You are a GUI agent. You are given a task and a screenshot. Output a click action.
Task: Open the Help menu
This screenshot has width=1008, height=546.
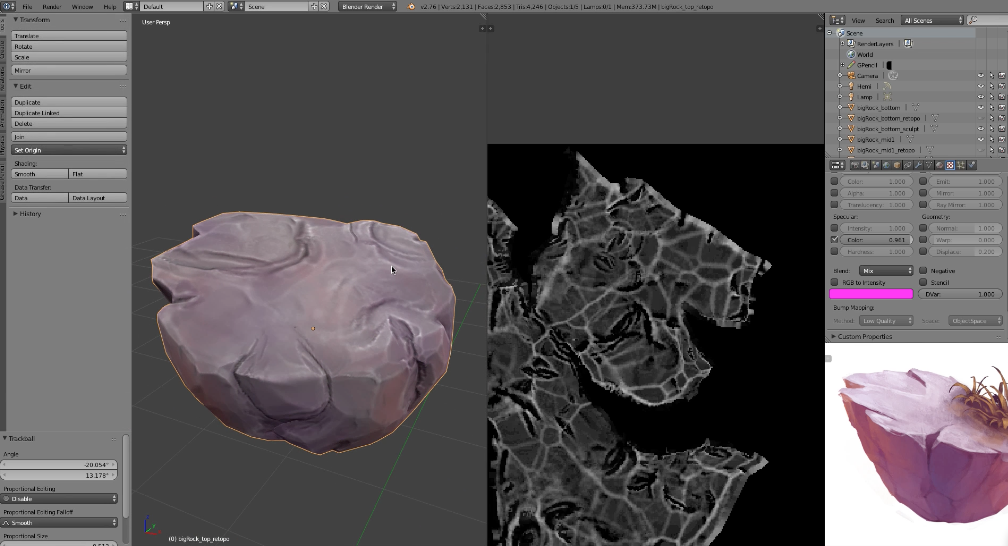tap(109, 6)
